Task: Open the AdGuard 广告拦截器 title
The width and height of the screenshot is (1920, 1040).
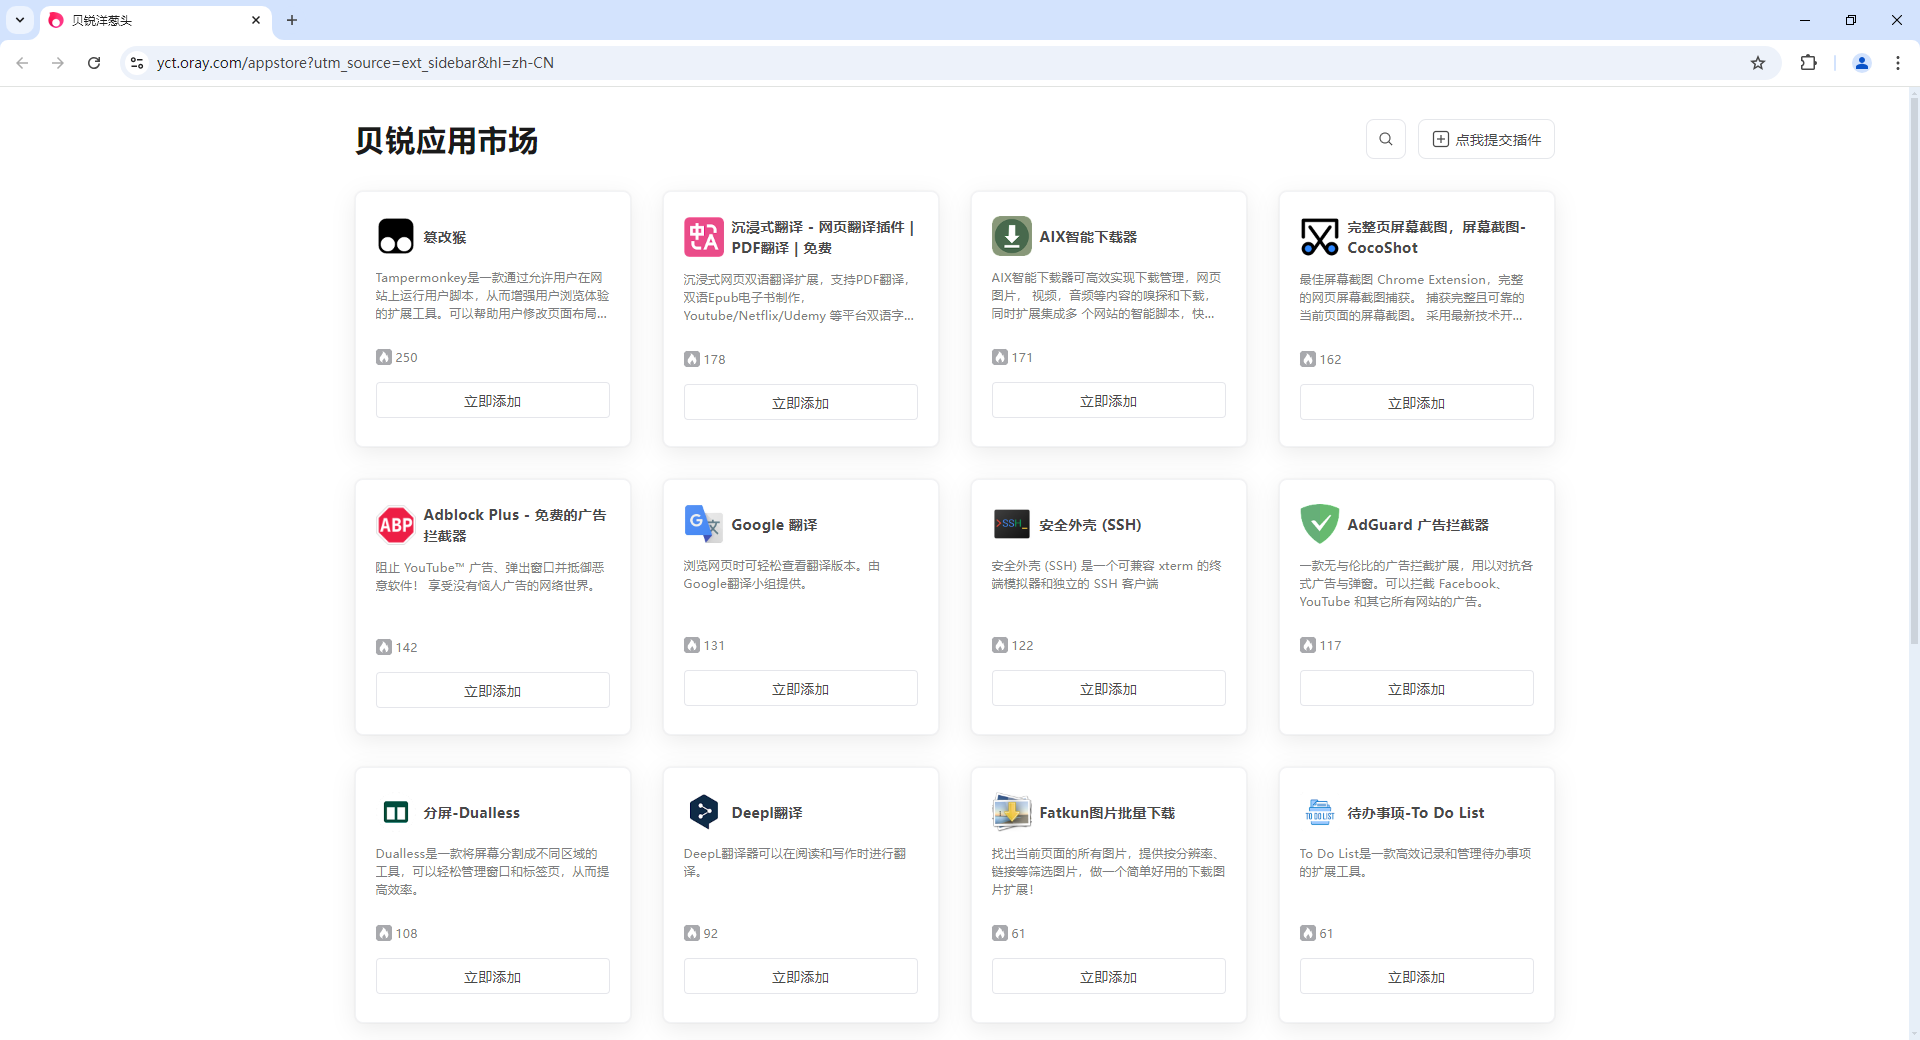Action: [1418, 525]
